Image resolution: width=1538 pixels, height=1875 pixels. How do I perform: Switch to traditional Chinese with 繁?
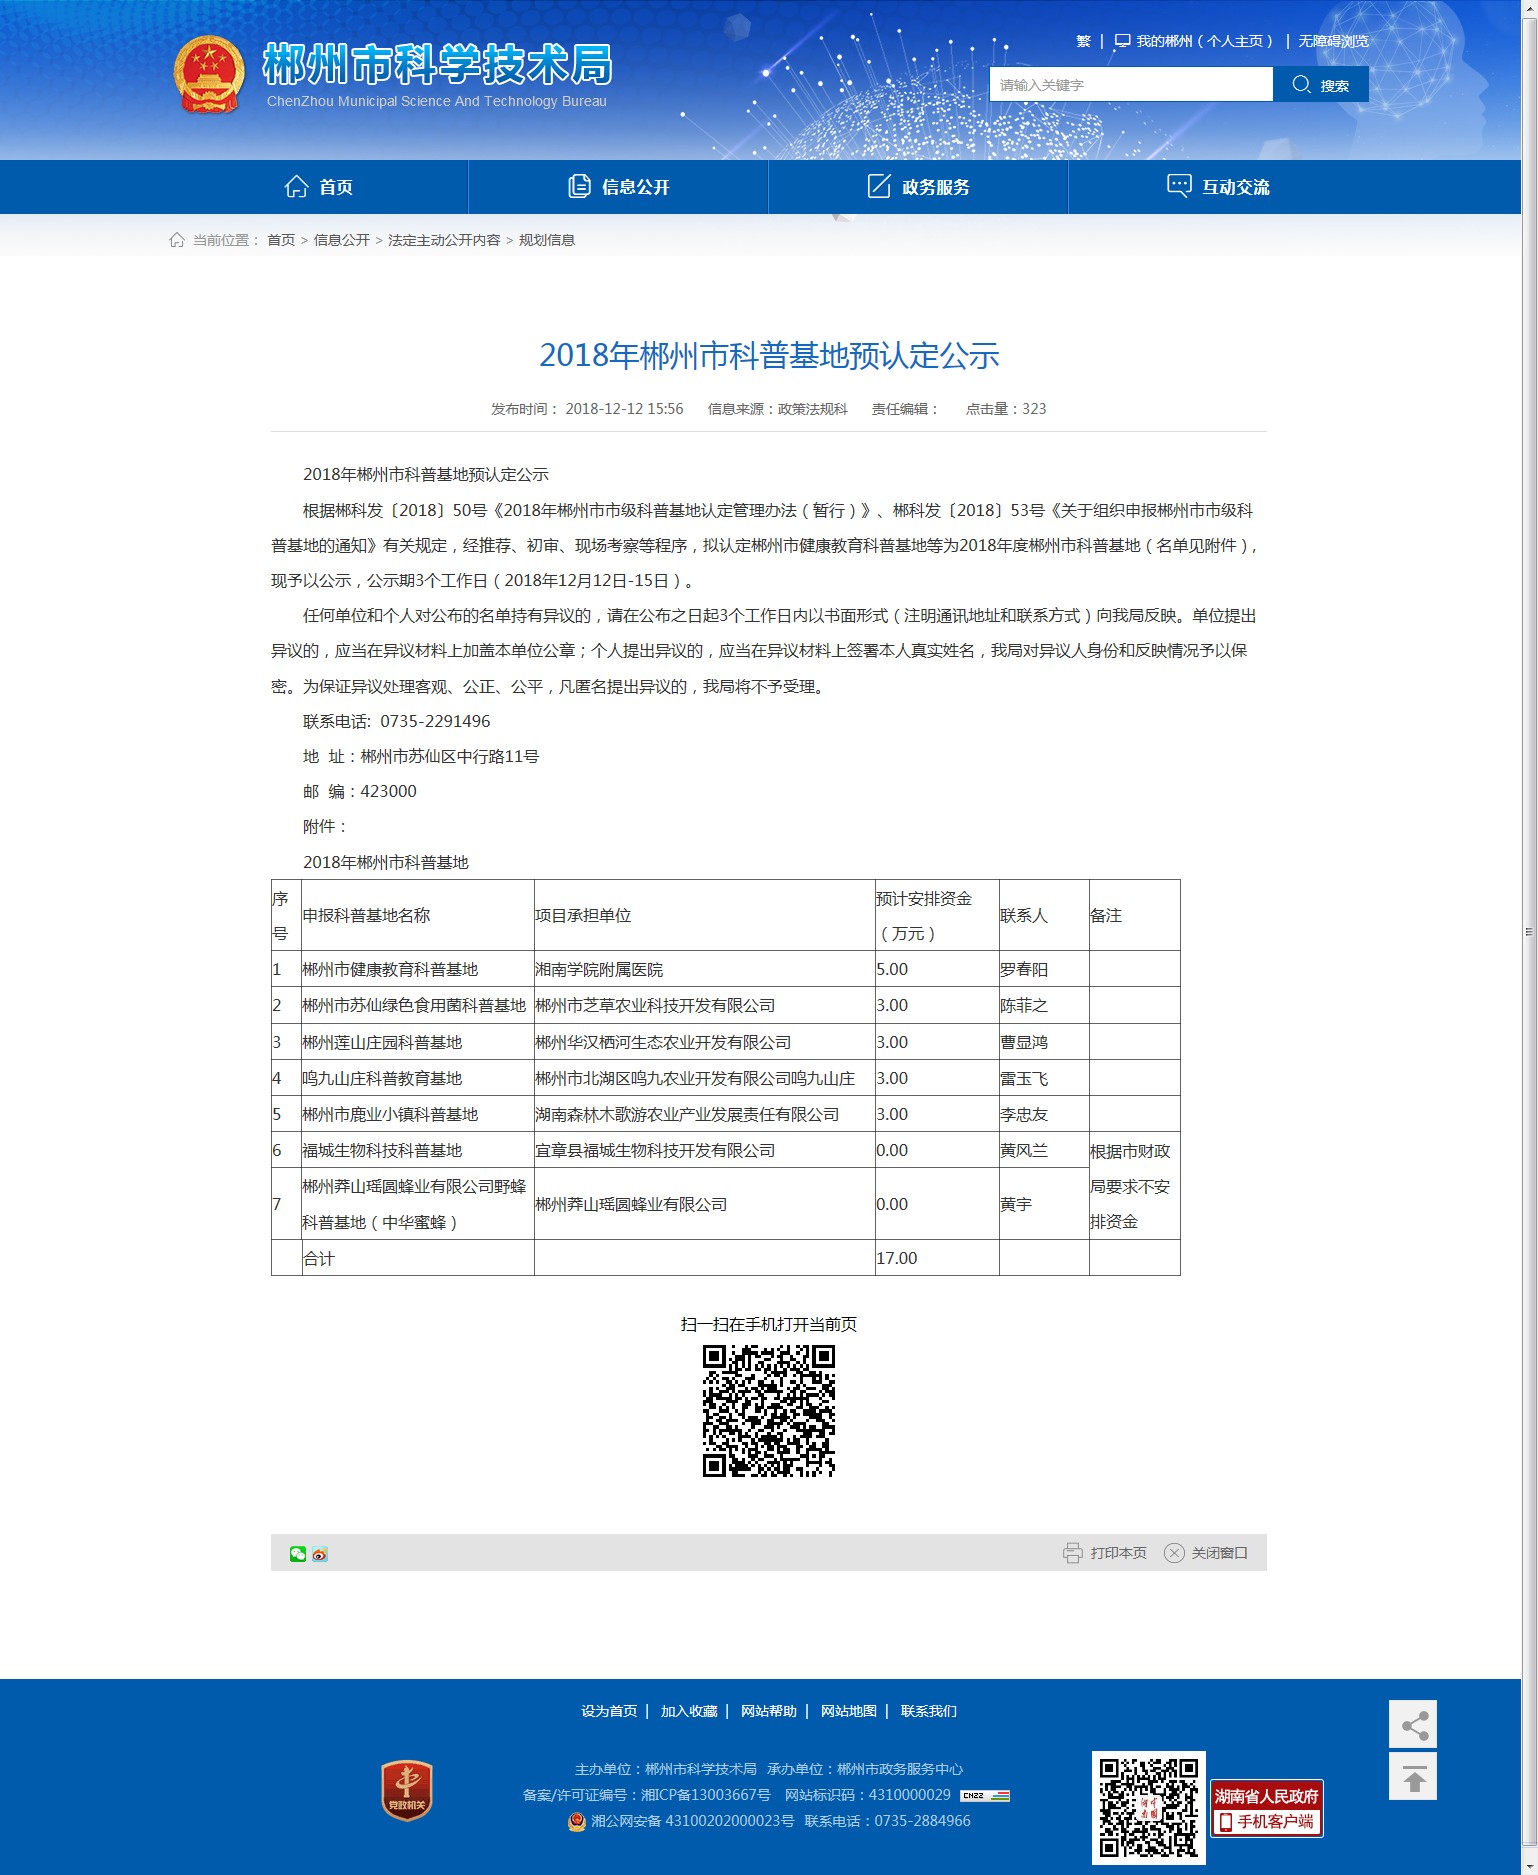pos(1083,41)
